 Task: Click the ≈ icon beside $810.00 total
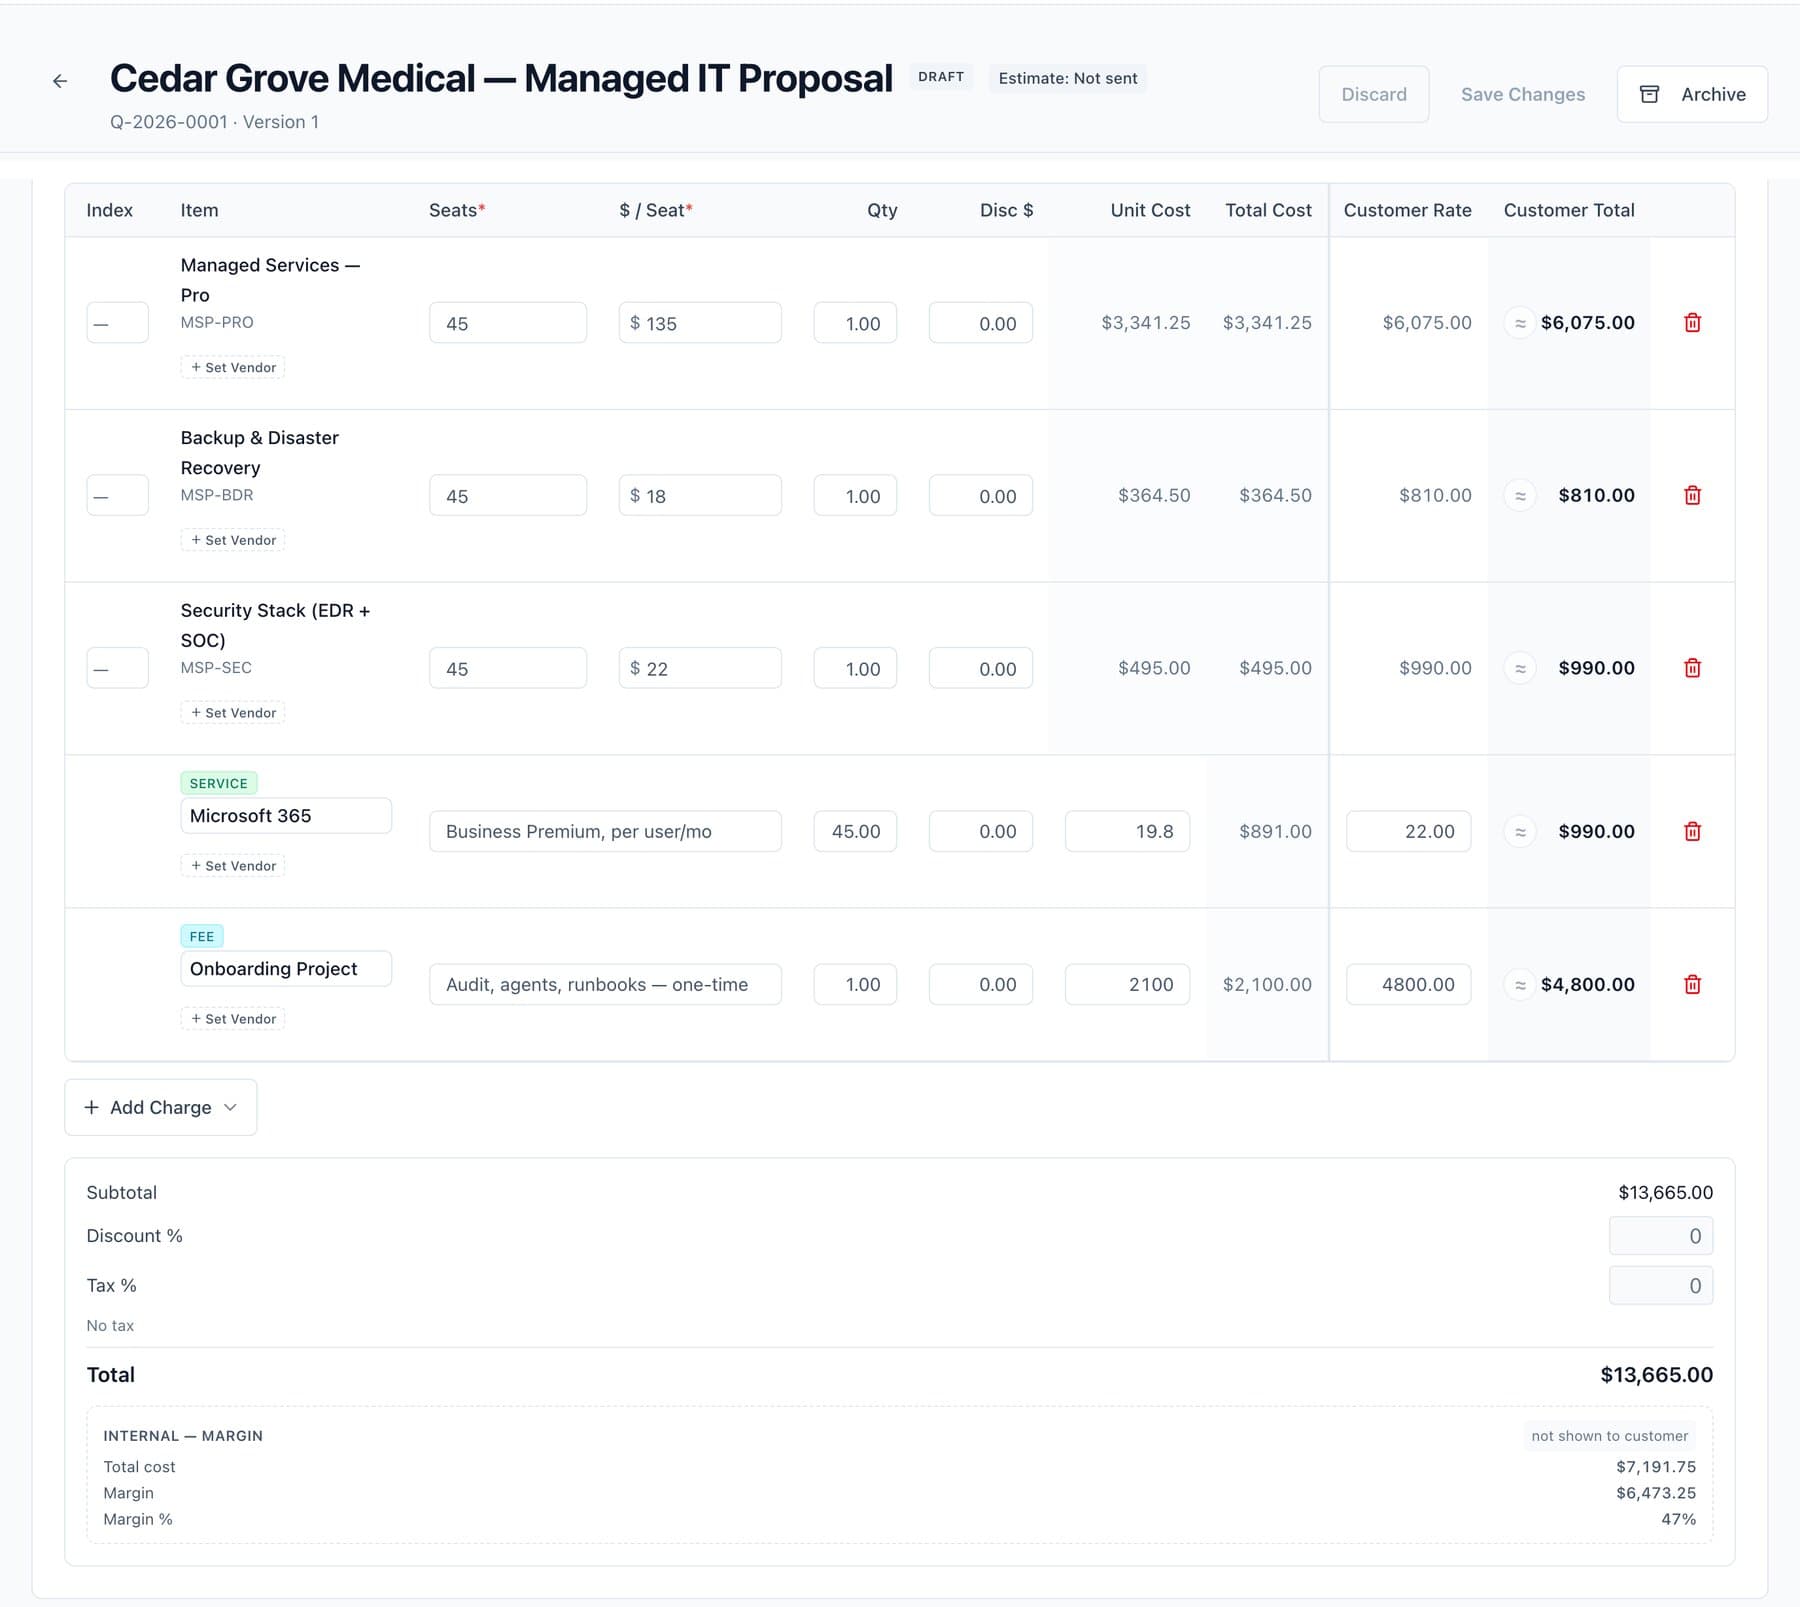[x=1520, y=496]
